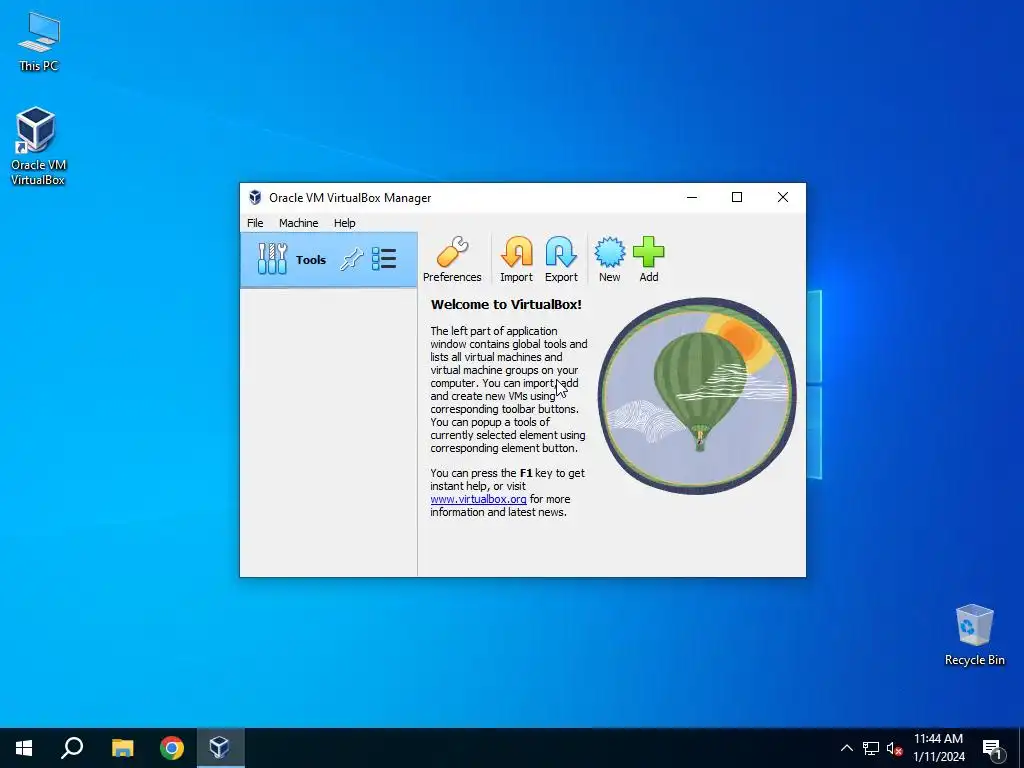This screenshot has width=1024, height=768.
Task: Click the Welcome to VirtualBox! heading
Action: (x=506, y=304)
